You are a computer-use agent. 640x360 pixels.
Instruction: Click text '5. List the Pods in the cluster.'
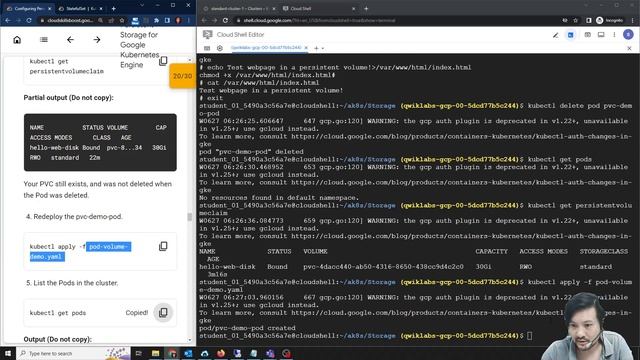coord(72,282)
